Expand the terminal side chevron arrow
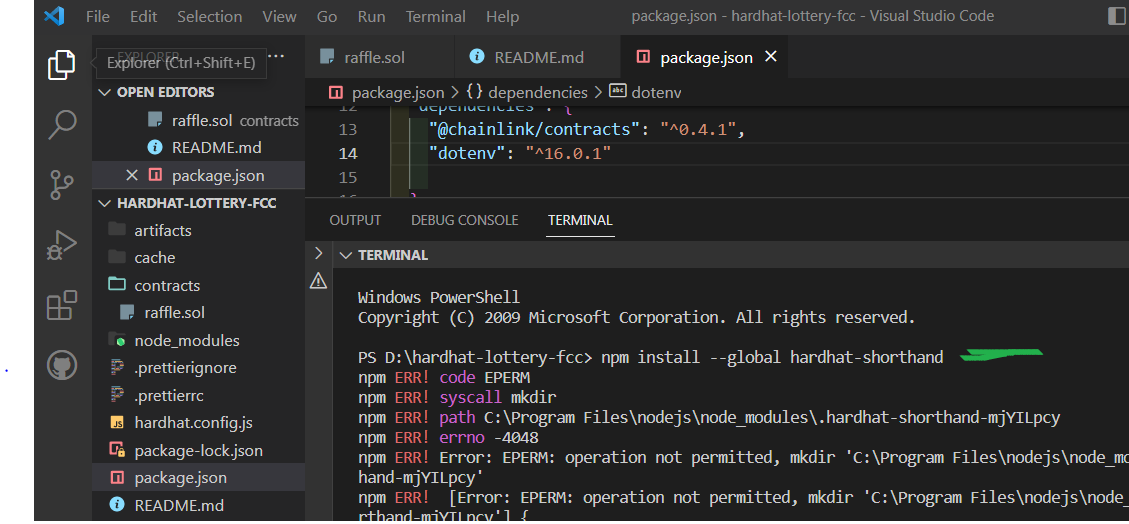Image resolution: width=1129 pixels, height=524 pixels. [x=318, y=253]
